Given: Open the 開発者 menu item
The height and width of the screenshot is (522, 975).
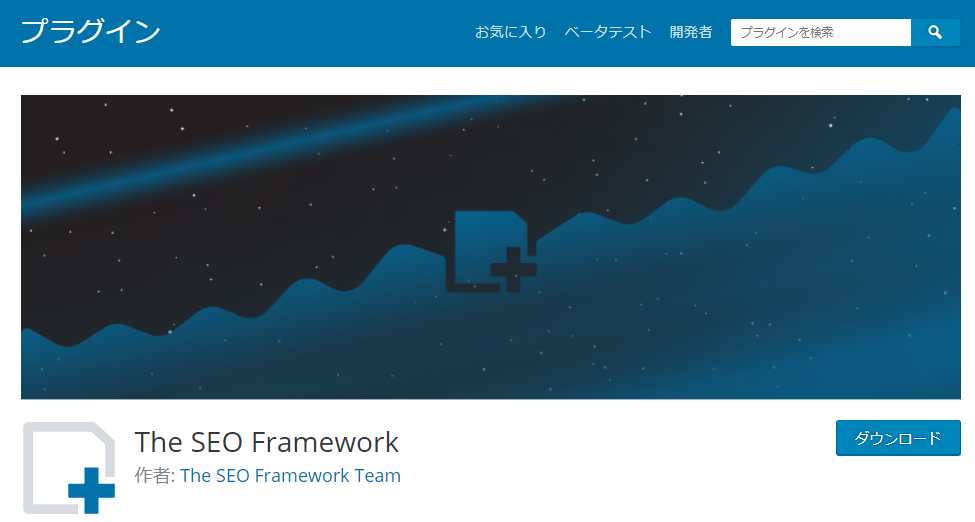Looking at the screenshot, I should pyautogui.click(x=691, y=32).
